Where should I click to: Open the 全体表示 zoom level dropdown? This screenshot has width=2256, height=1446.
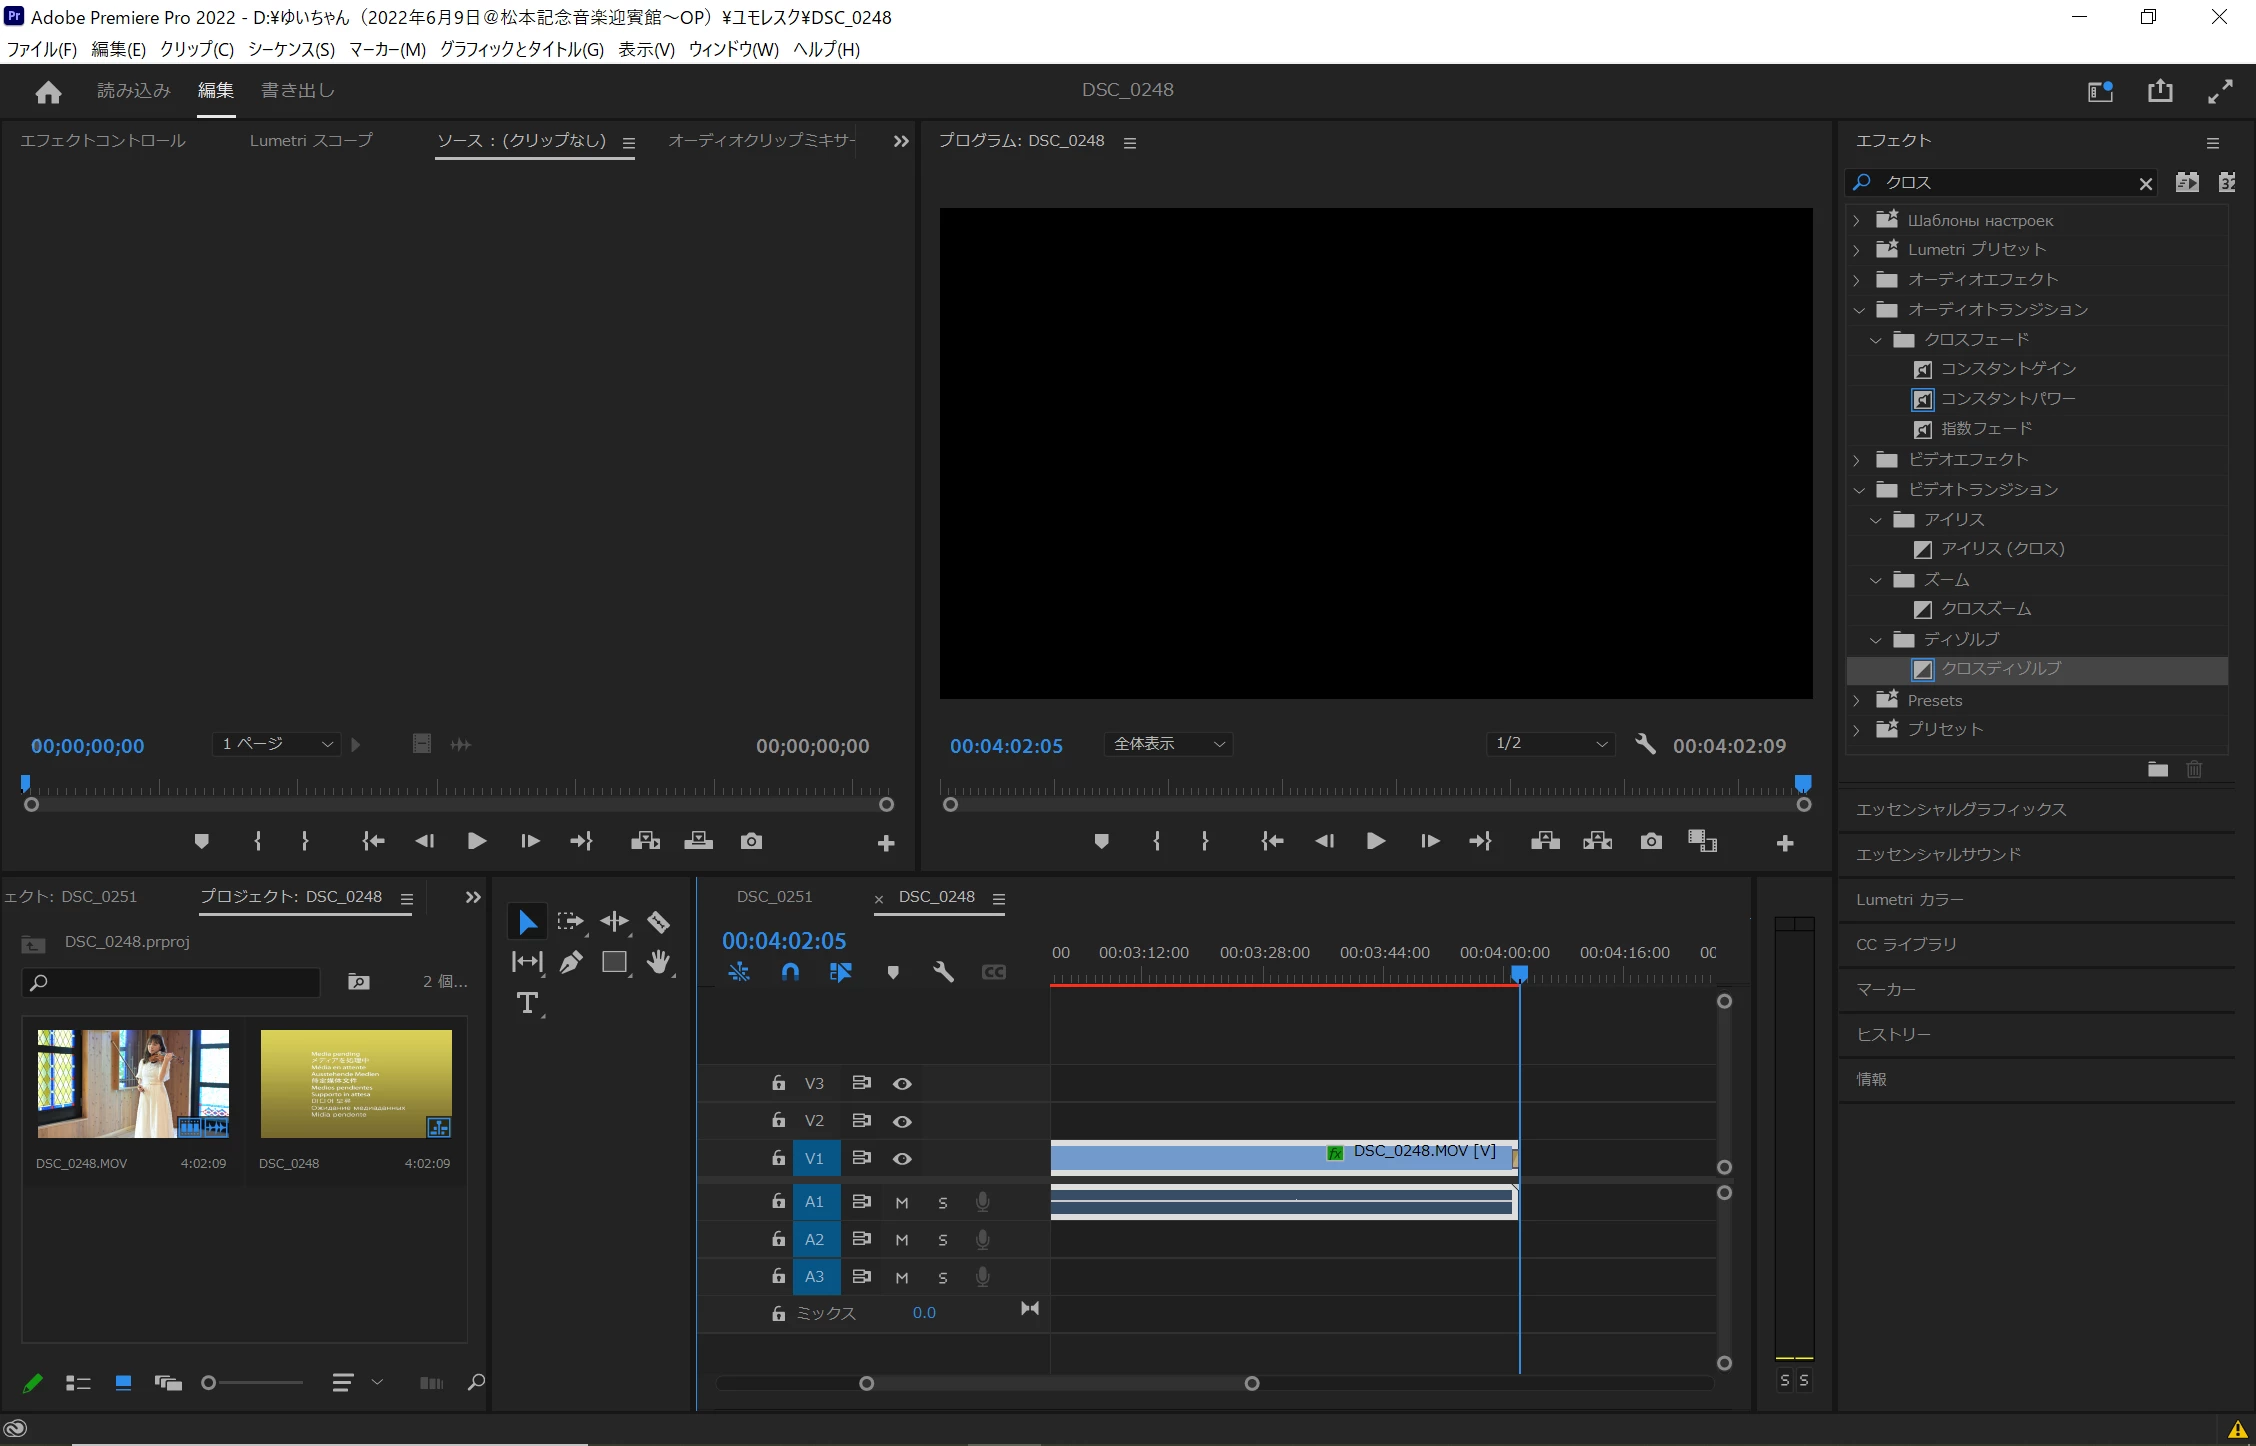point(1168,744)
